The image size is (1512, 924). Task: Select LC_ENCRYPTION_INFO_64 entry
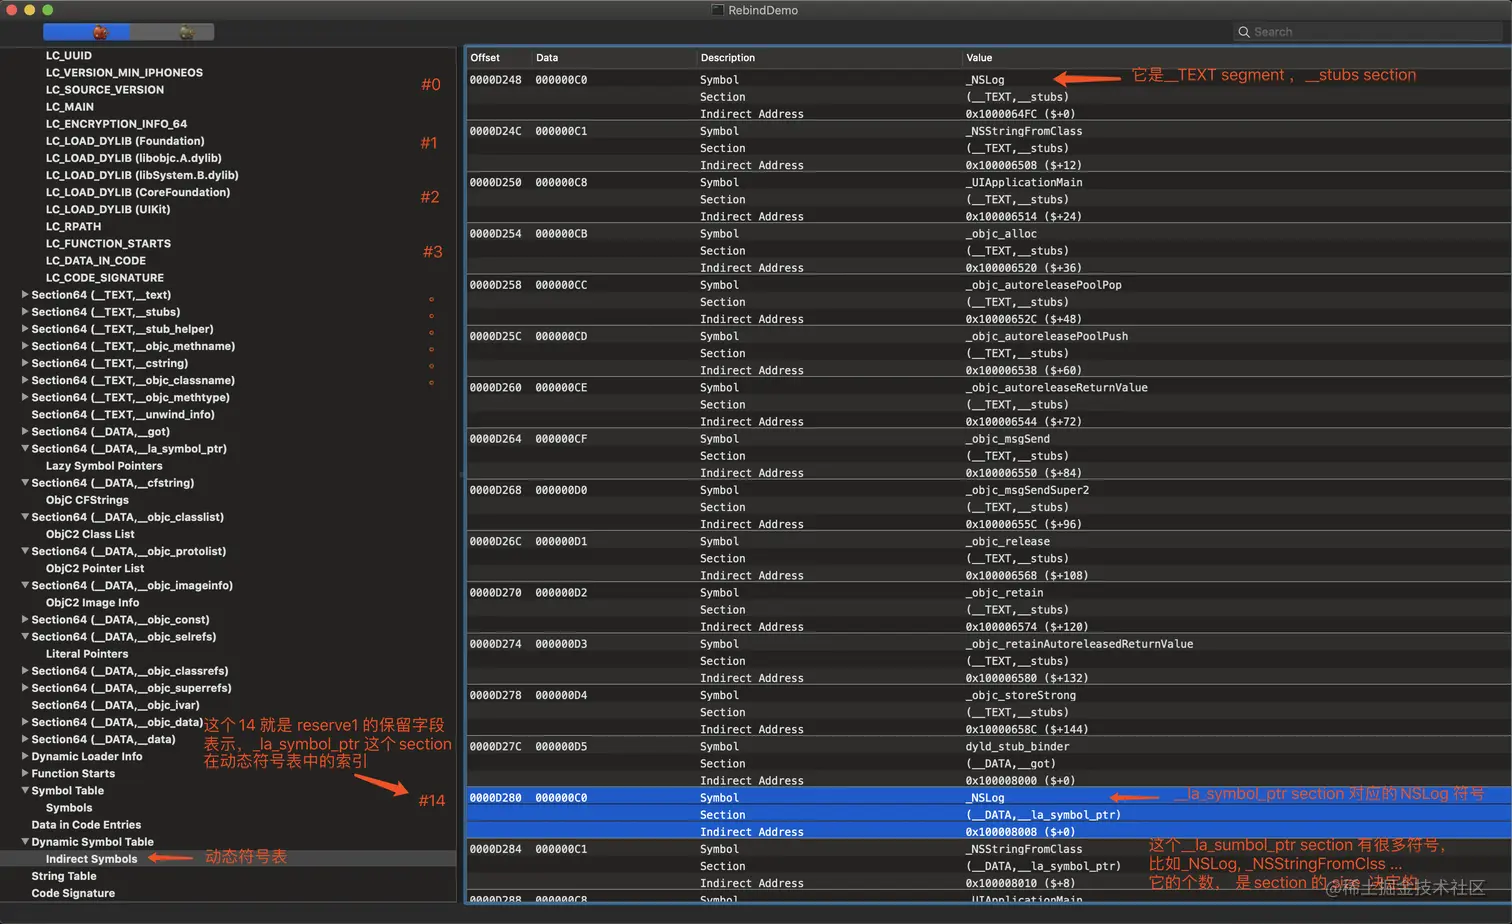click(116, 124)
